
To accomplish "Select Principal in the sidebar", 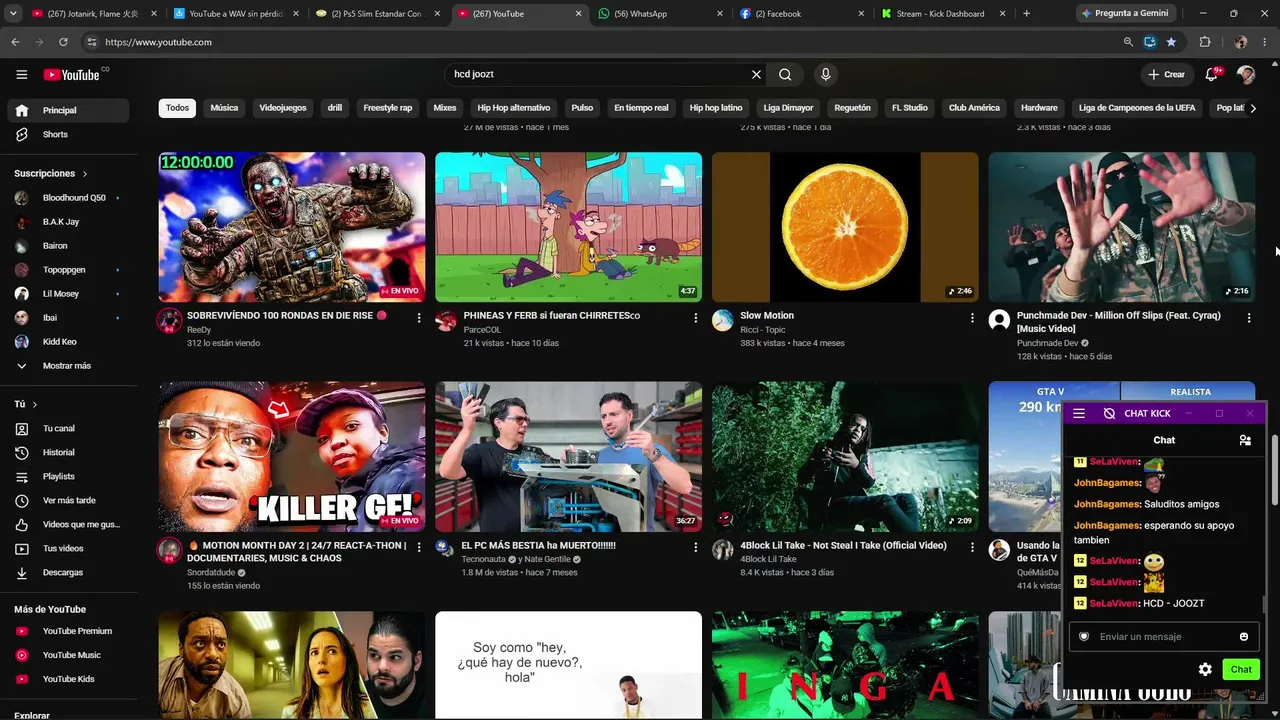I will tap(69, 110).
